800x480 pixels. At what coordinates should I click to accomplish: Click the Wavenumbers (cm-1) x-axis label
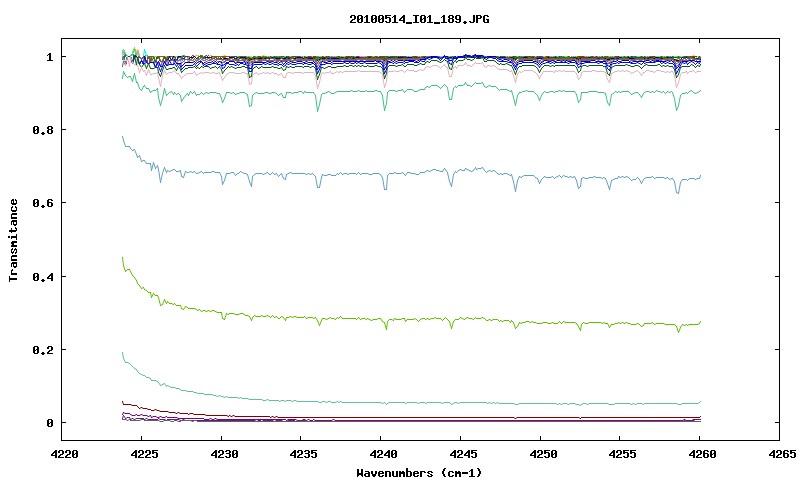pos(419,473)
